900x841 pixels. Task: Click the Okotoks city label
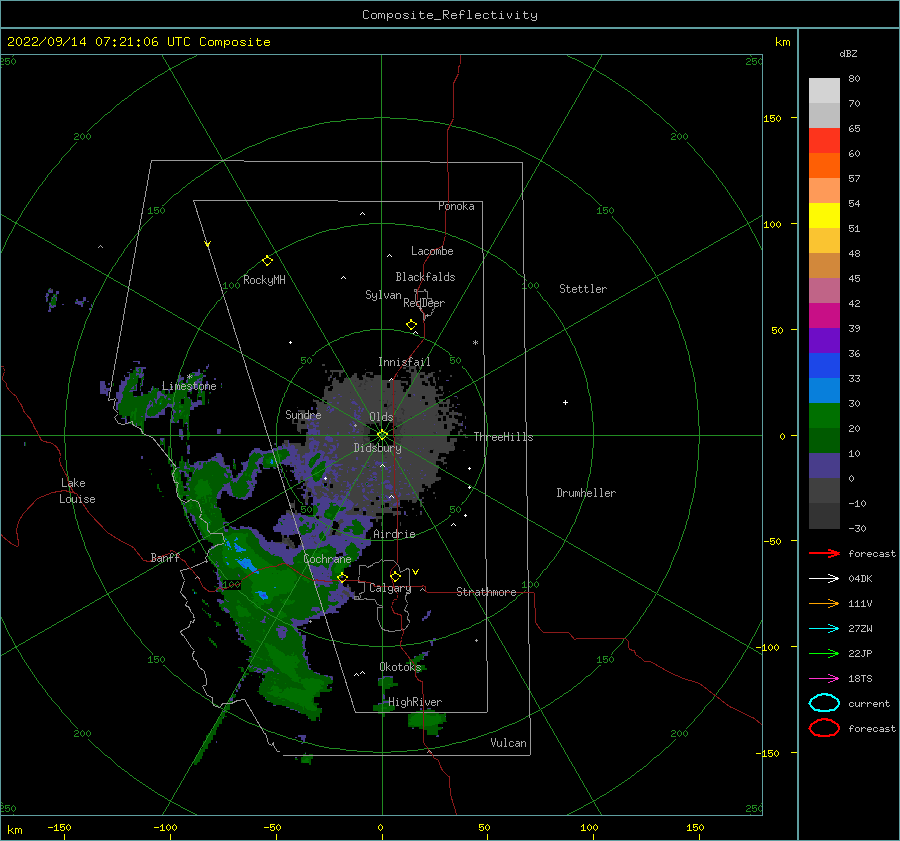pyautogui.click(x=400, y=667)
